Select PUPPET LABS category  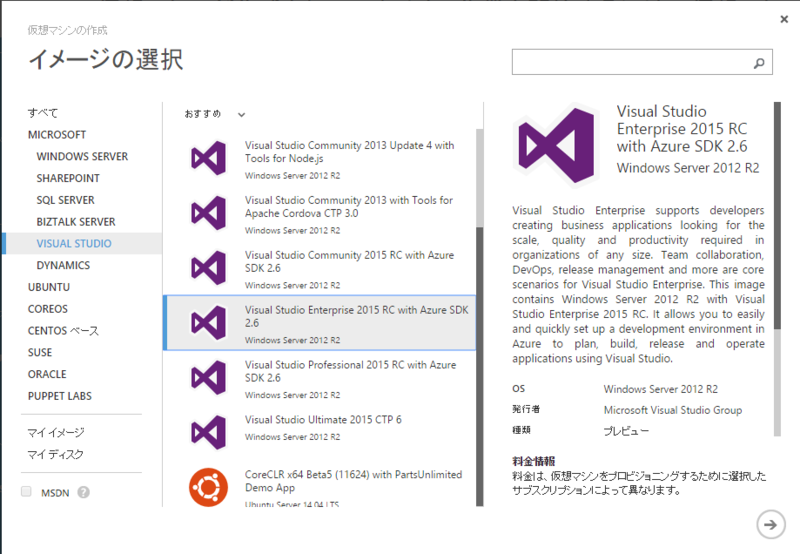coord(60,396)
